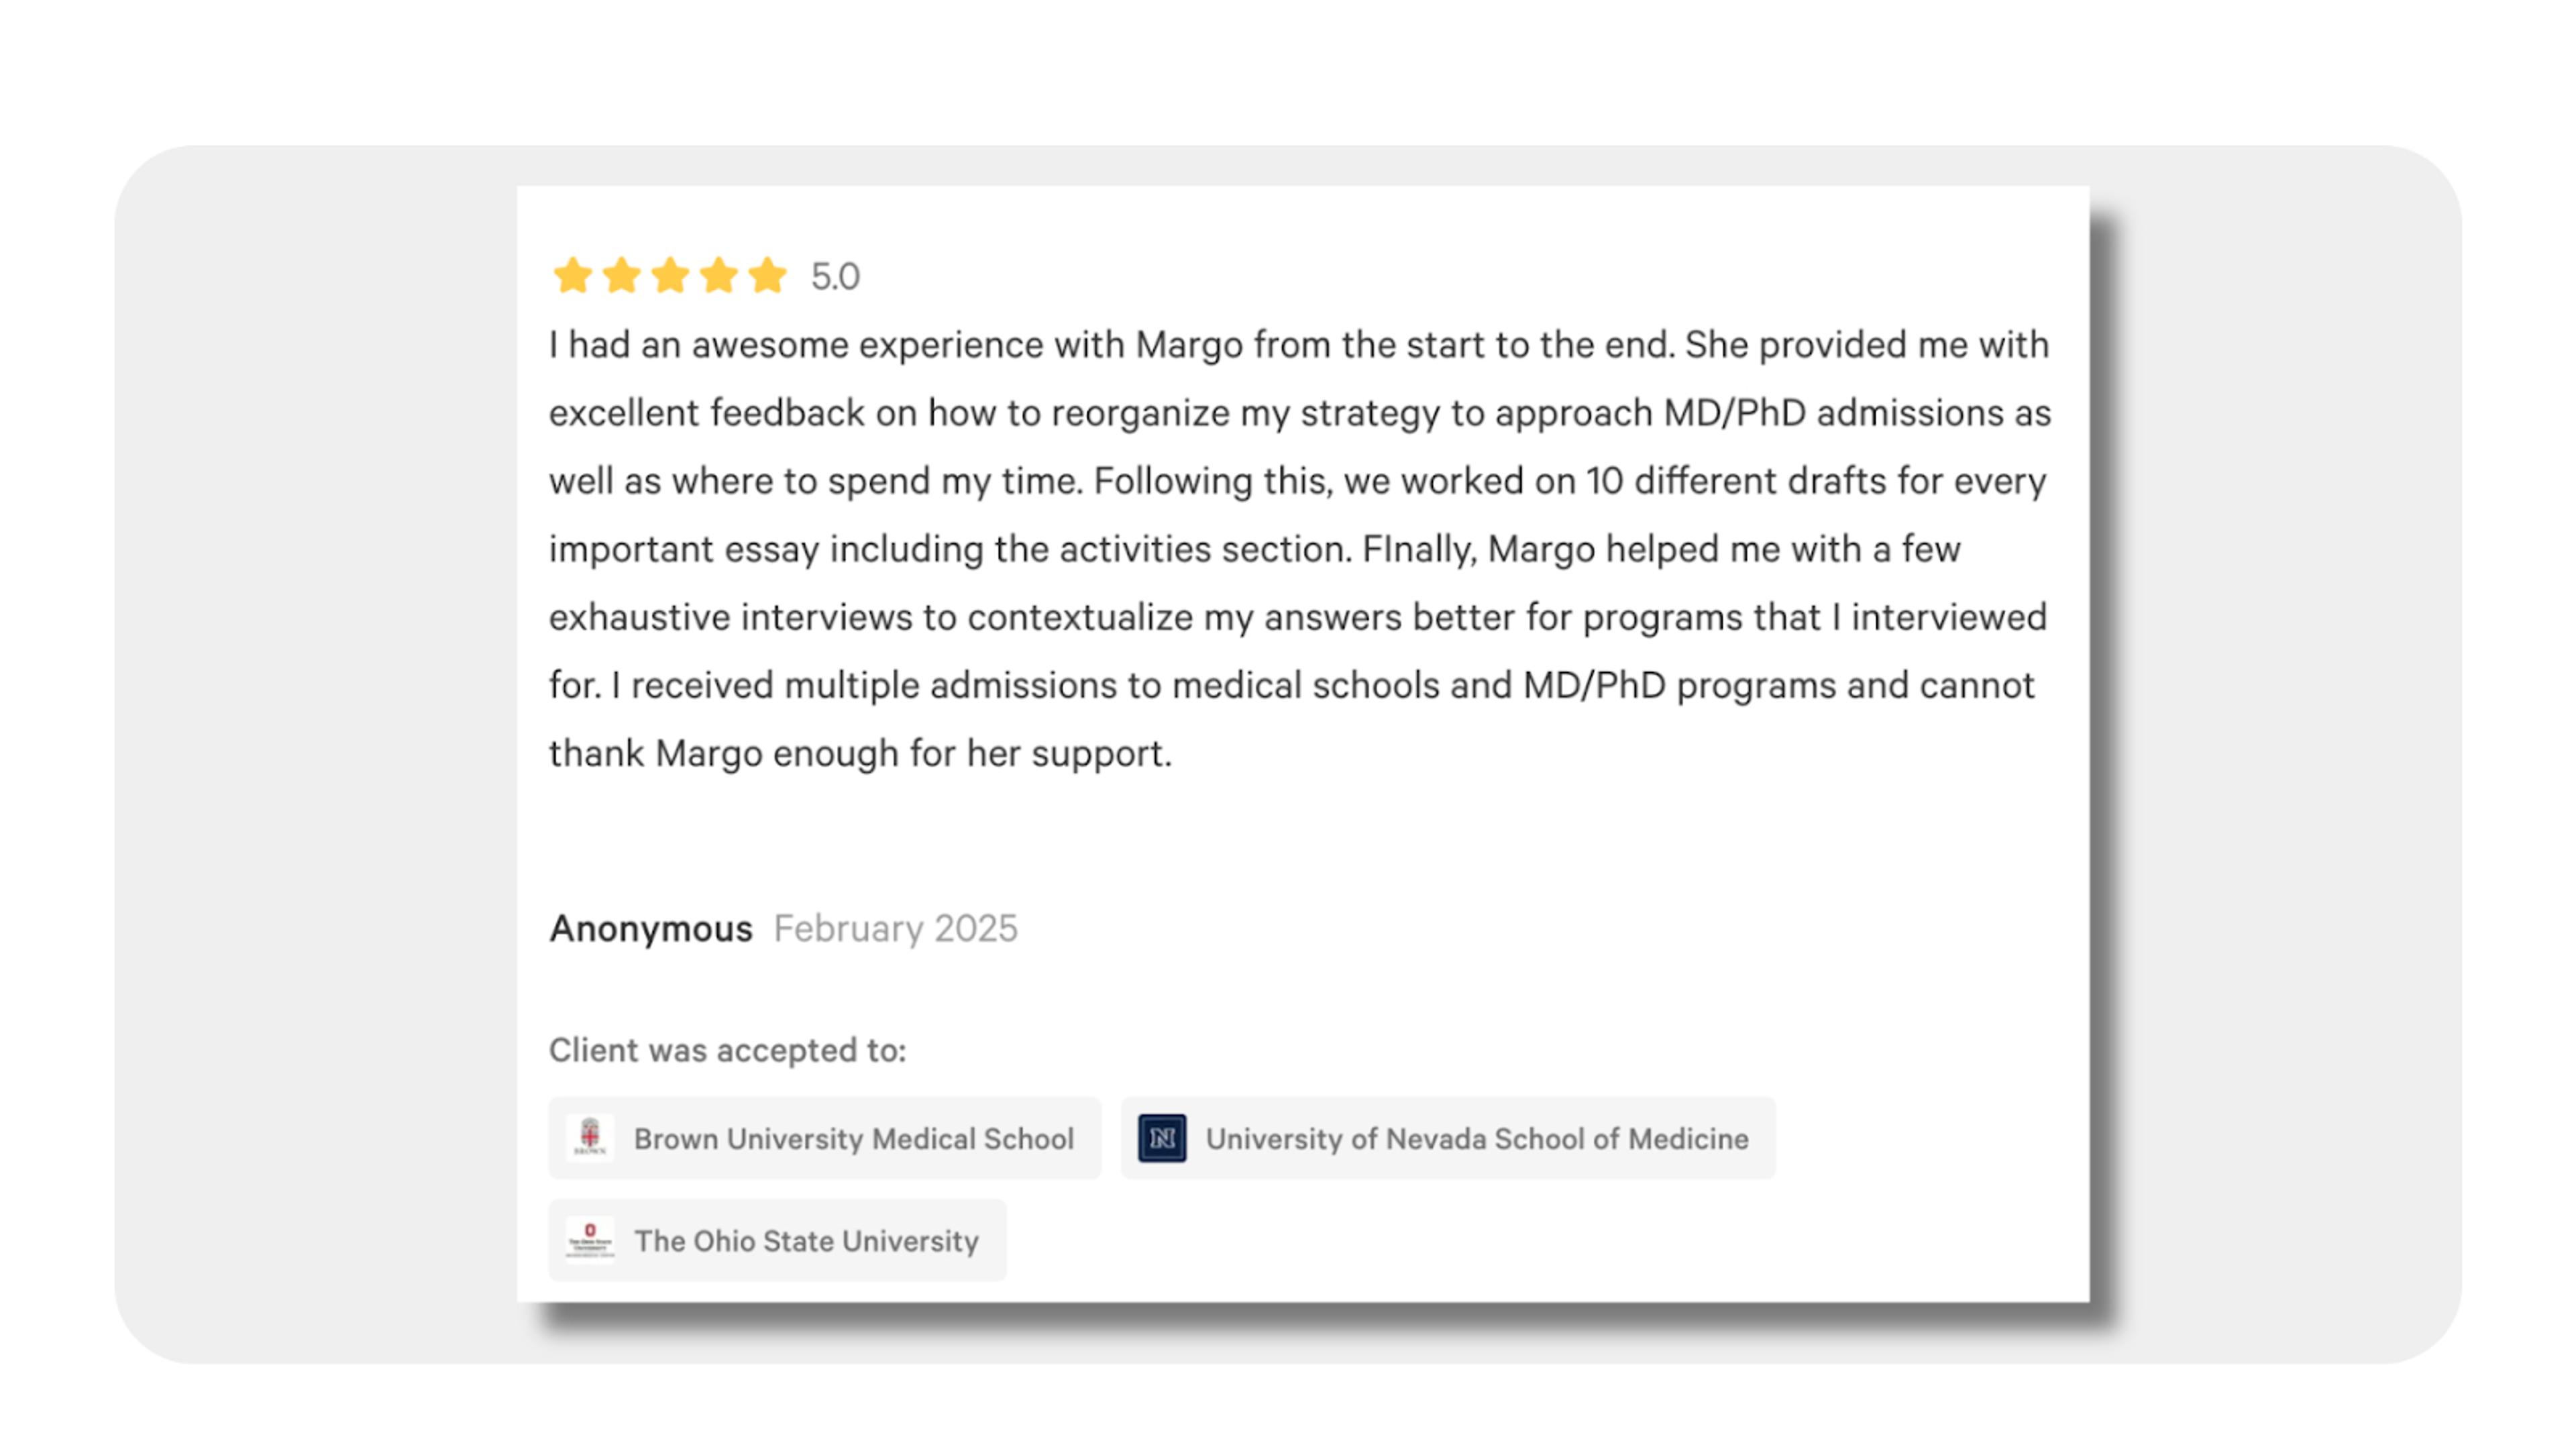Click the Anonymous reviewer name

coord(651,929)
